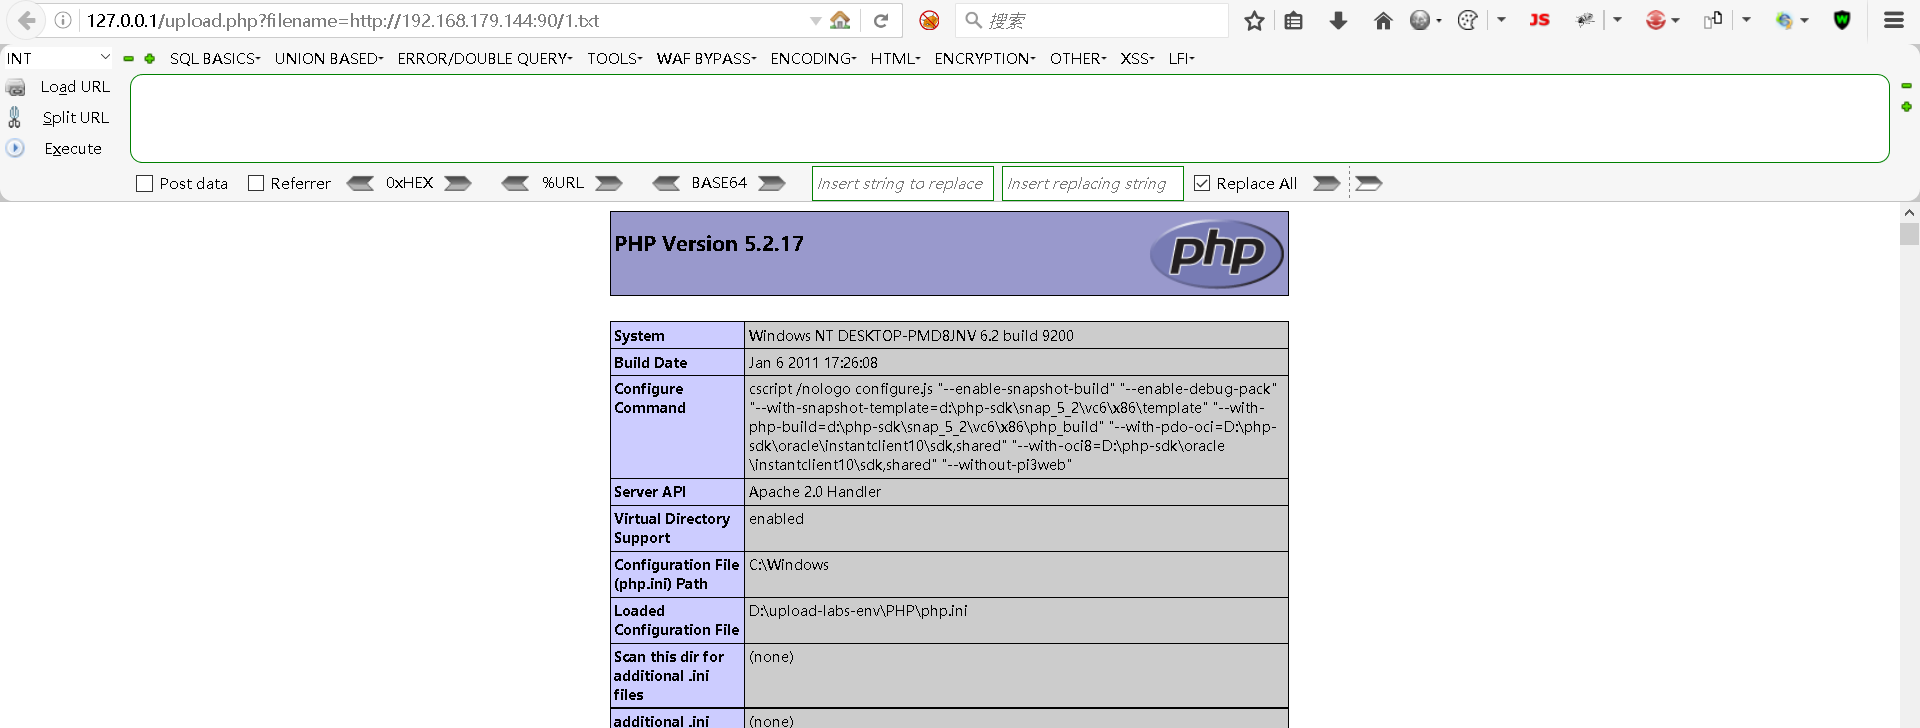Enable the Referrer checkbox
1920x728 pixels.
[256, 183]
